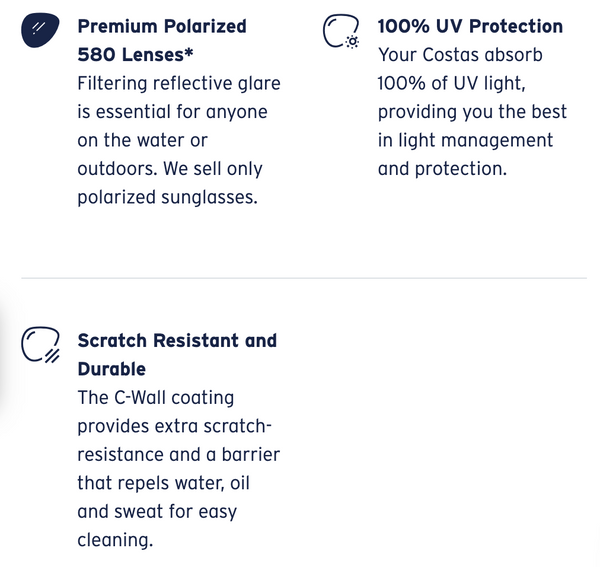Click the 'polarized sunglasses' text

[x=167, y=197]
